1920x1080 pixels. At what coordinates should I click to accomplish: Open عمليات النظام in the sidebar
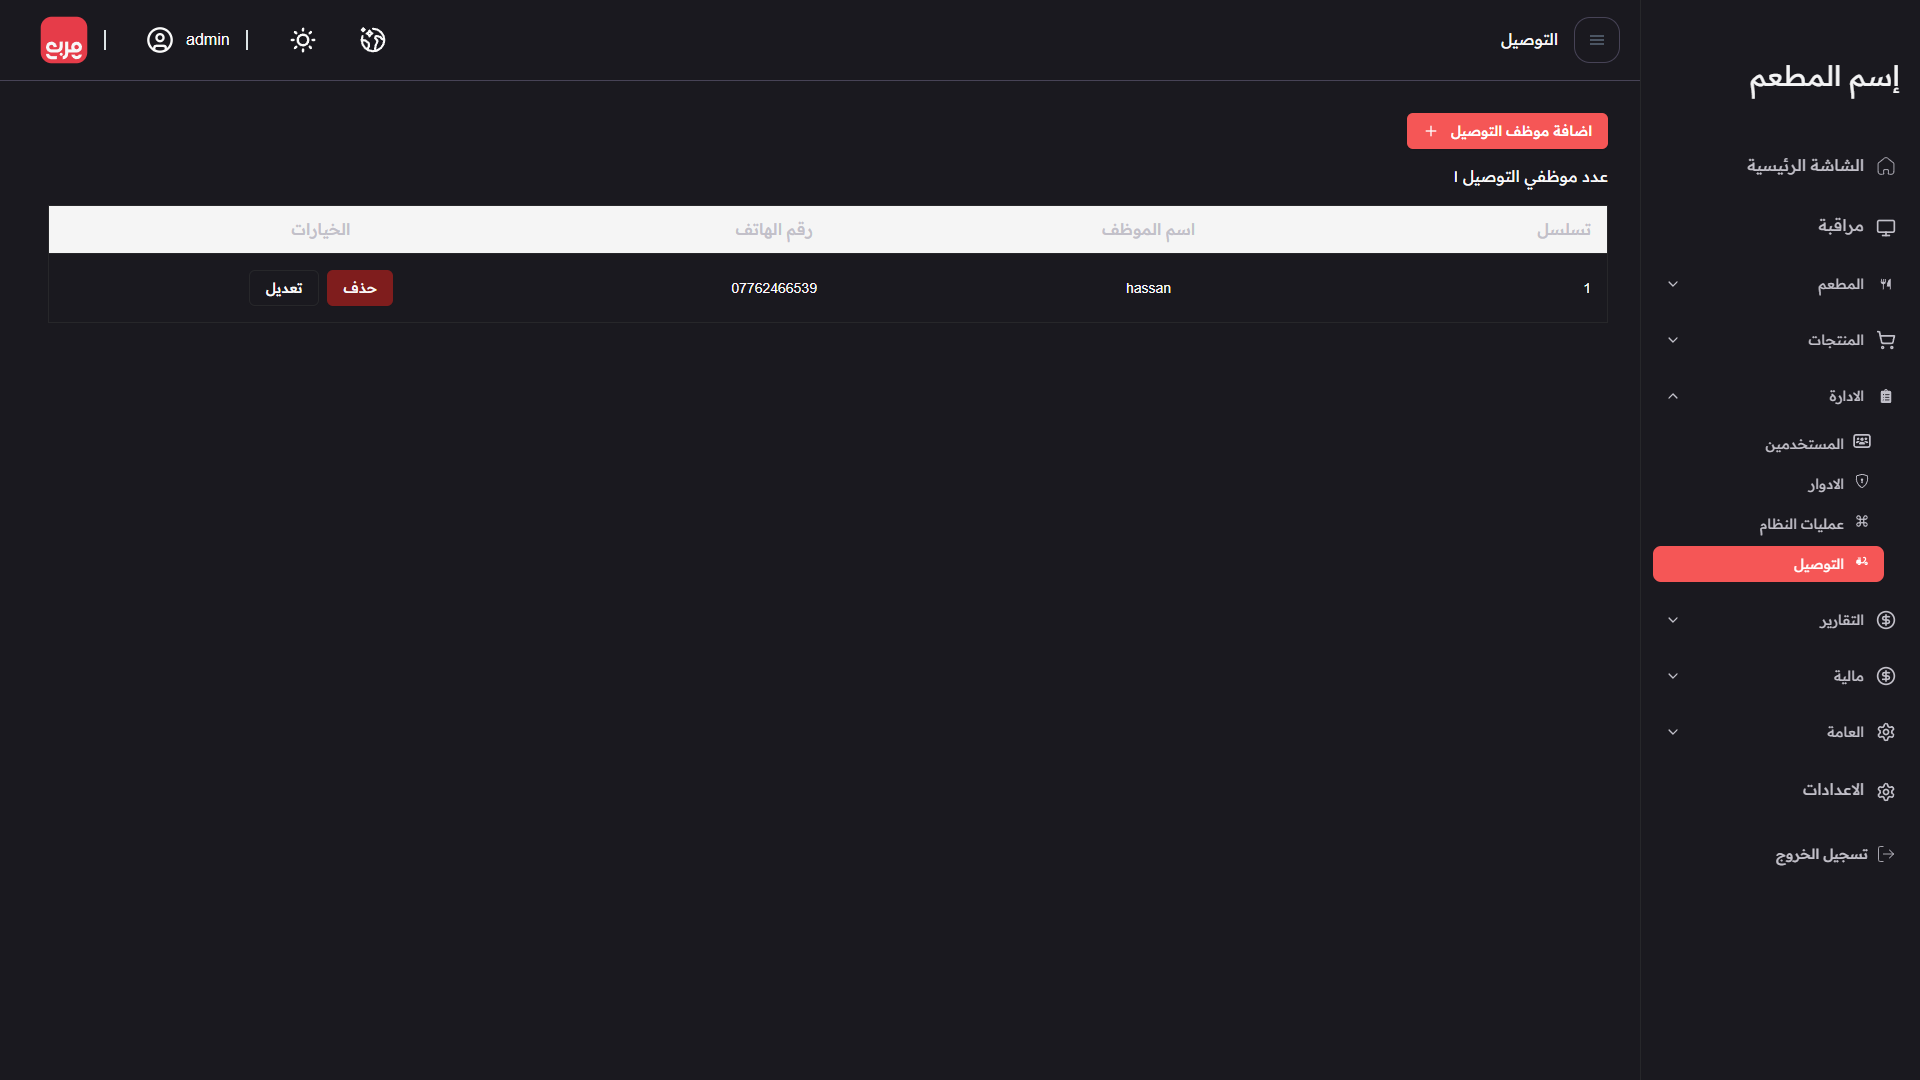coord(1802,524)
